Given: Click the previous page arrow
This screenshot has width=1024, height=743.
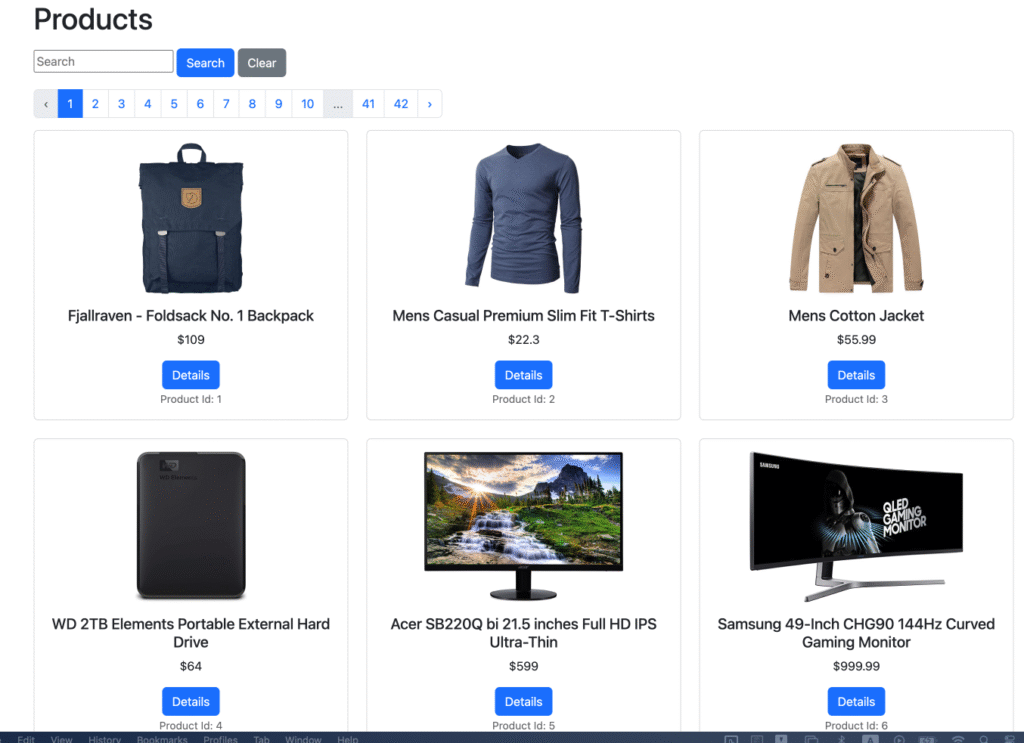Looking at the screenshot, I should 46,104.
